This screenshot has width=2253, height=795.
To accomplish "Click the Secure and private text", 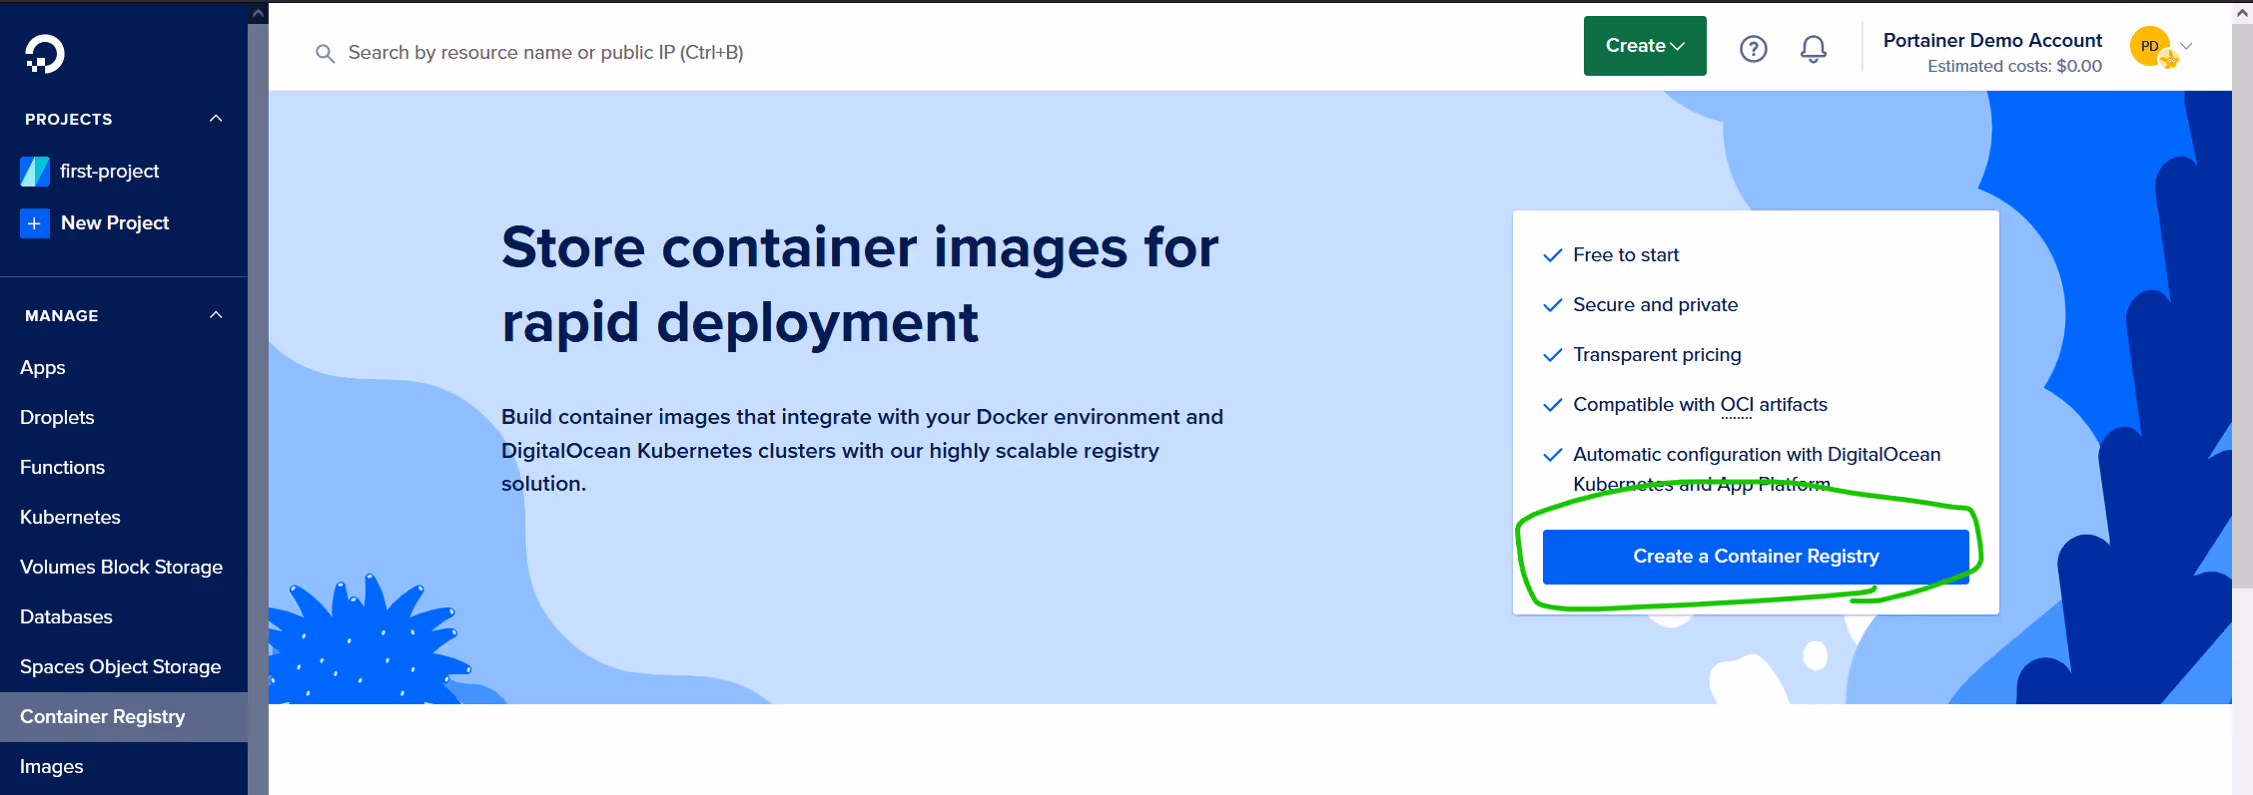I will (1655, 305).
